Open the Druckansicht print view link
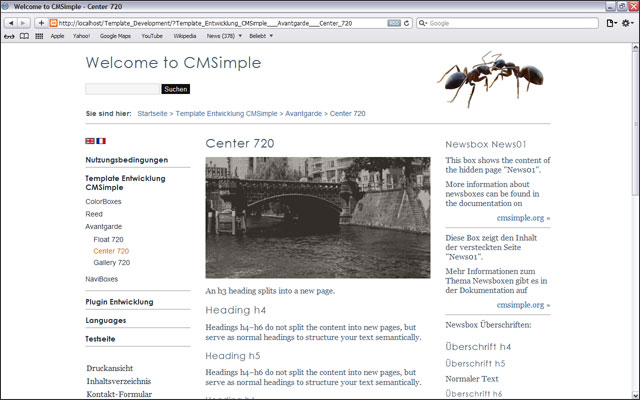Viewport: 640px width, 400px height. [x=109, y=368]
